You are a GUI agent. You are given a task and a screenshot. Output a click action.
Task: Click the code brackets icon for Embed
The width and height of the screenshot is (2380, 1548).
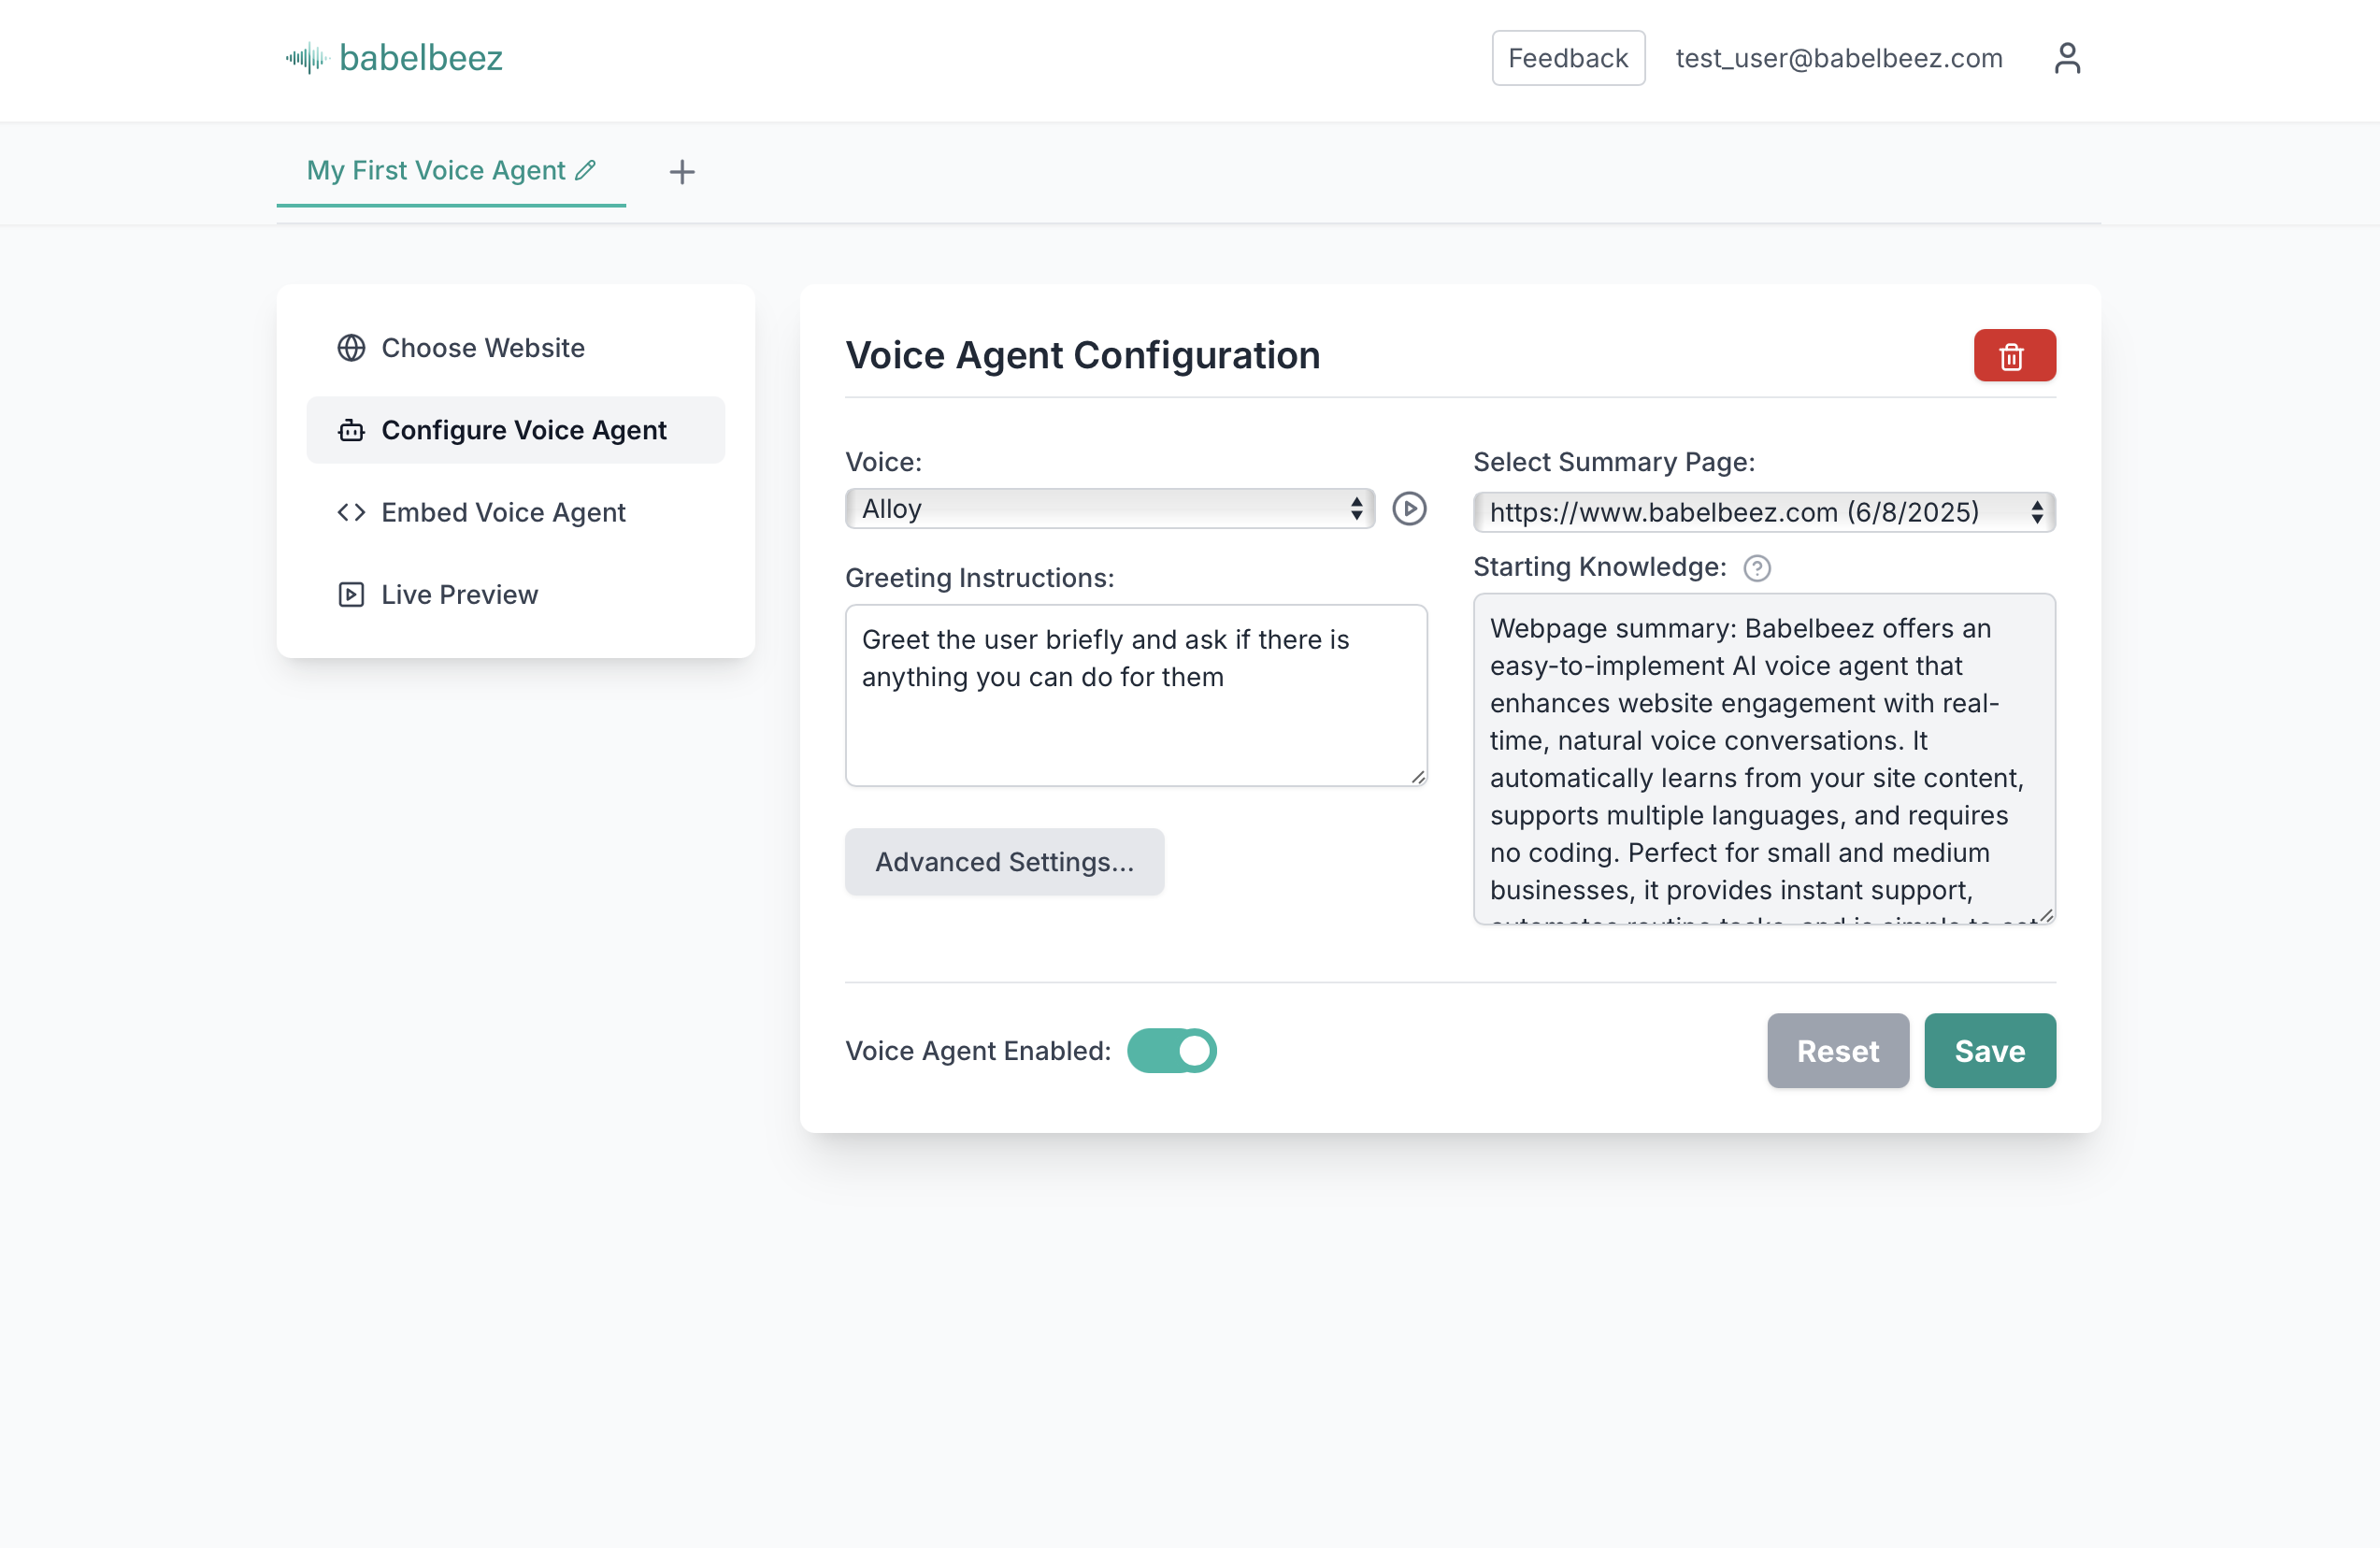point(351,512)
